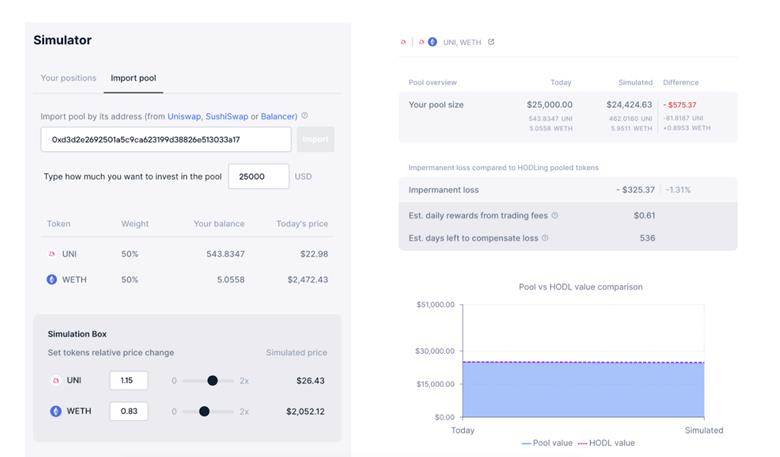This screenshot has height=457, width=780.
Task: Open the Balancer link
Action: 279,116
